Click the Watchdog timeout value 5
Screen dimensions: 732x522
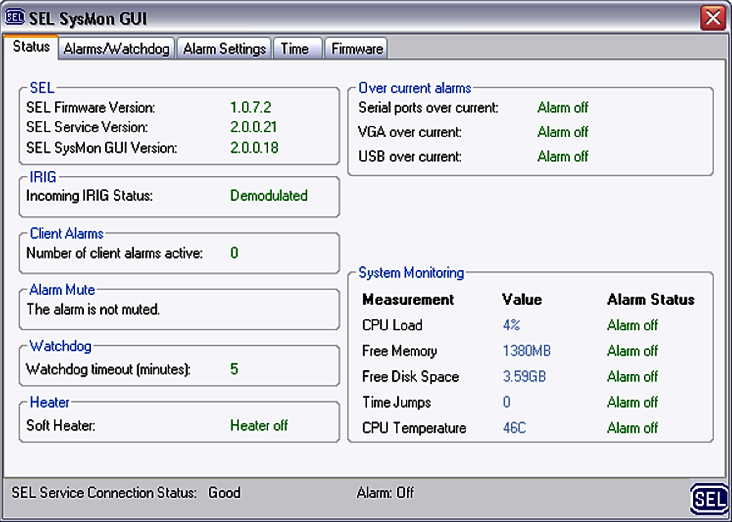[x=234, y=369]
